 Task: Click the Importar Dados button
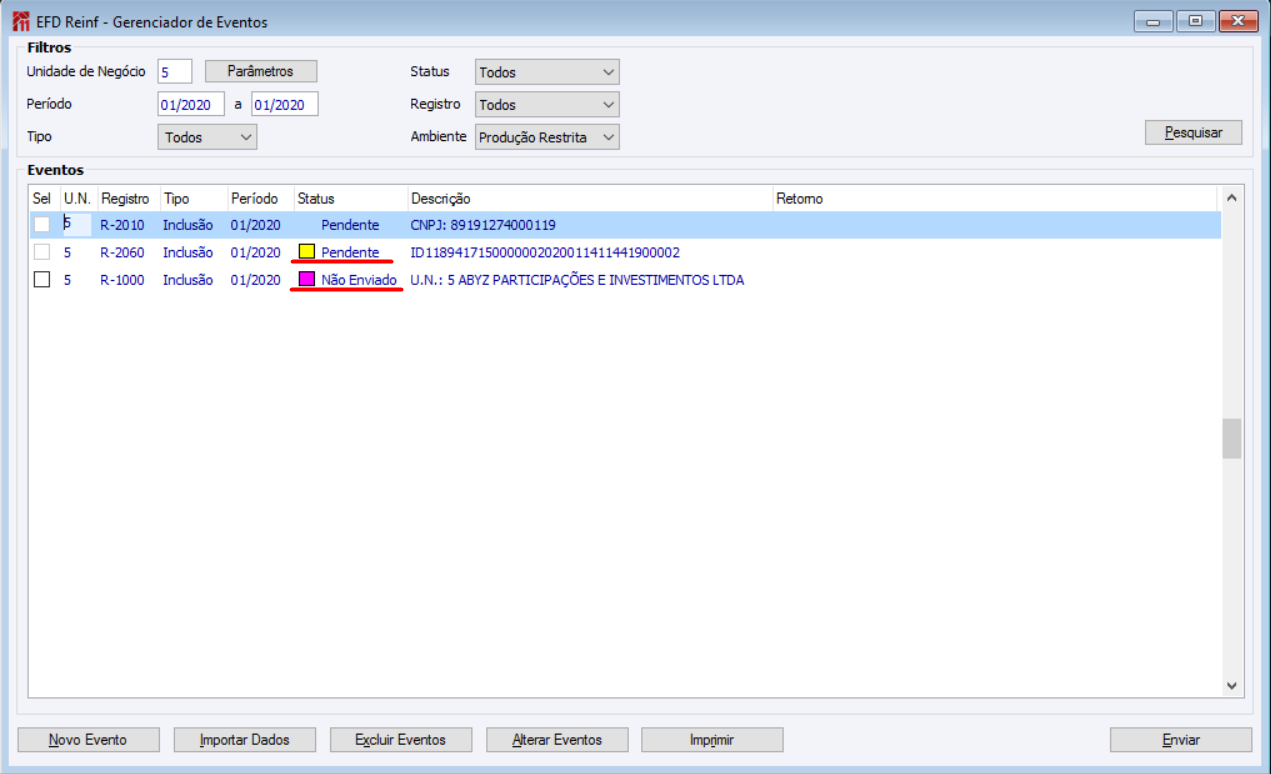click(x=245, y=740)
